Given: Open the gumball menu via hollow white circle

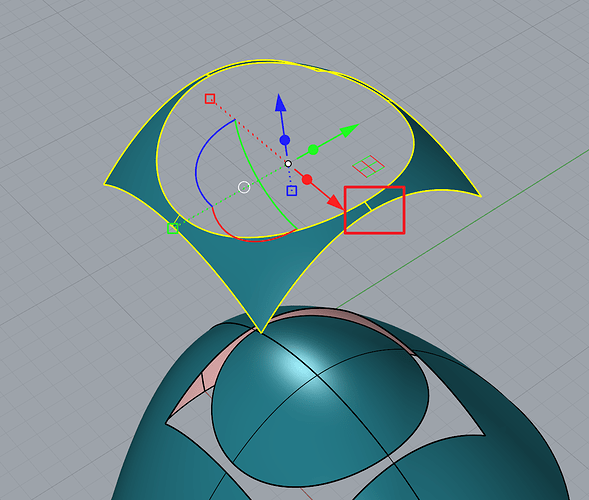Looking at the screenshot, I should click(x=244, y=187).
